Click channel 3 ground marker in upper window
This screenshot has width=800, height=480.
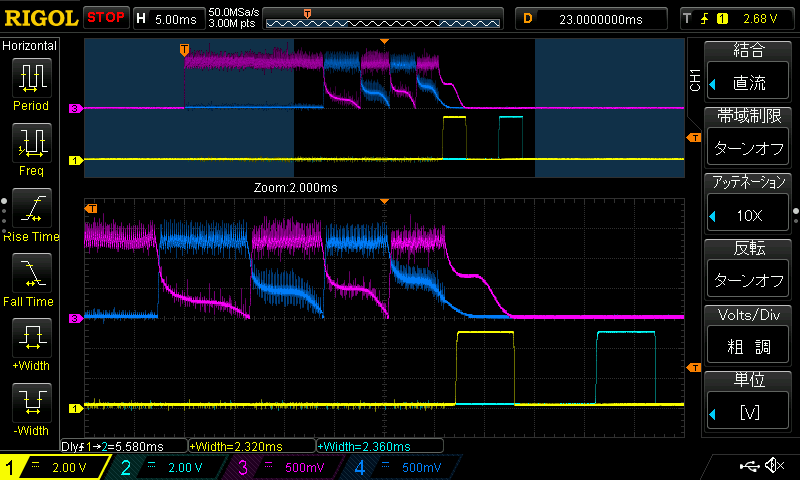click(76, 108)
